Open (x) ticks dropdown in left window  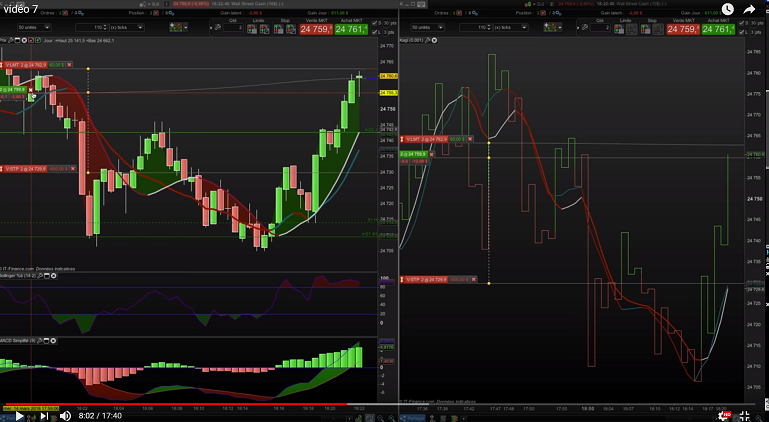tap(127, 27)
